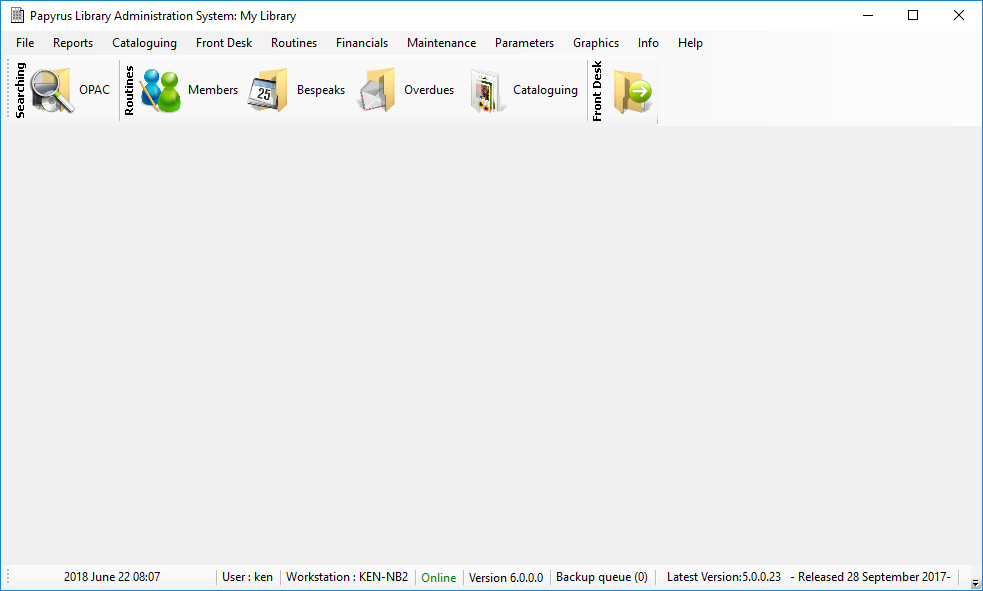Image resolution: width=983 pixels, height=591 pixels.
Task: Open the OPAC search magnifier icon
Action: click(x=52, y=90)
